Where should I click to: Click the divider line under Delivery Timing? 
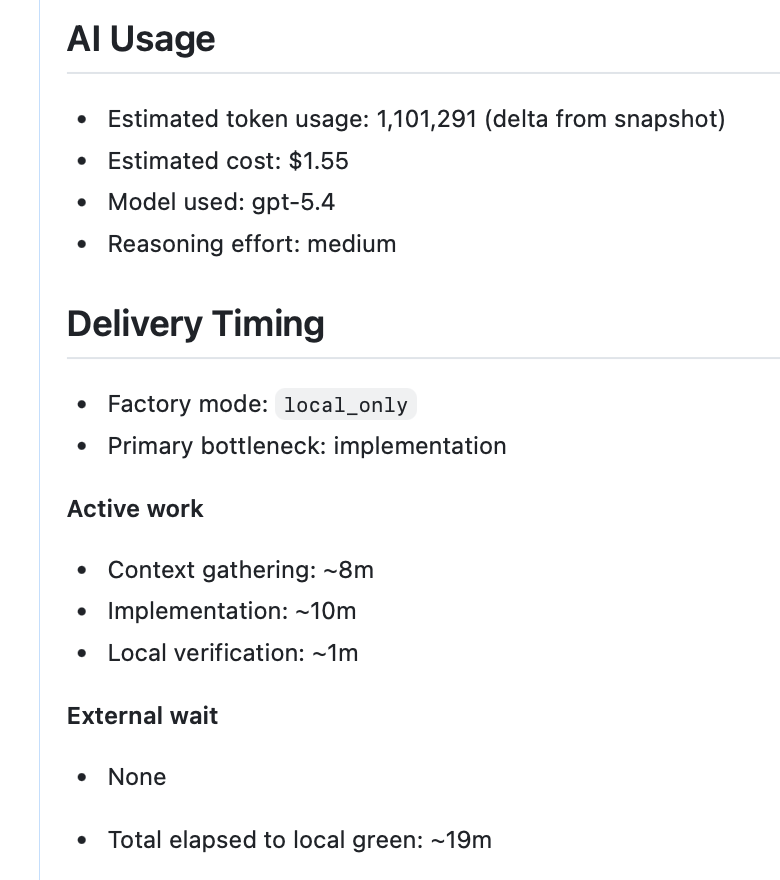tap(420, 358)
